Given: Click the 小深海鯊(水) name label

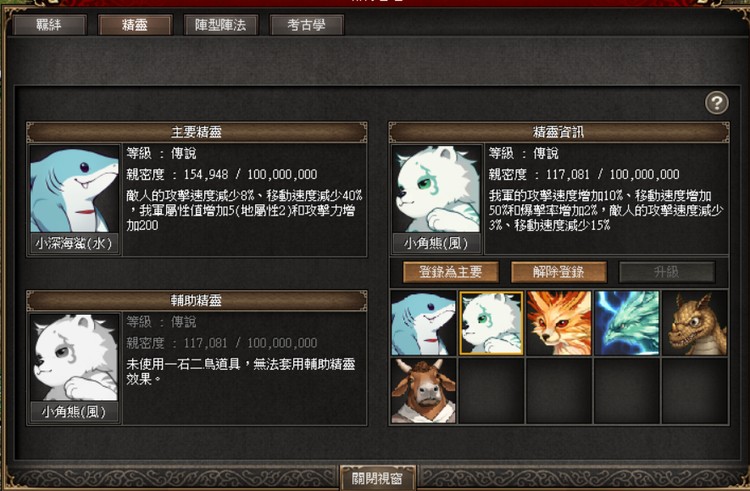Looking at the screenshot, I should pos(74,244).
